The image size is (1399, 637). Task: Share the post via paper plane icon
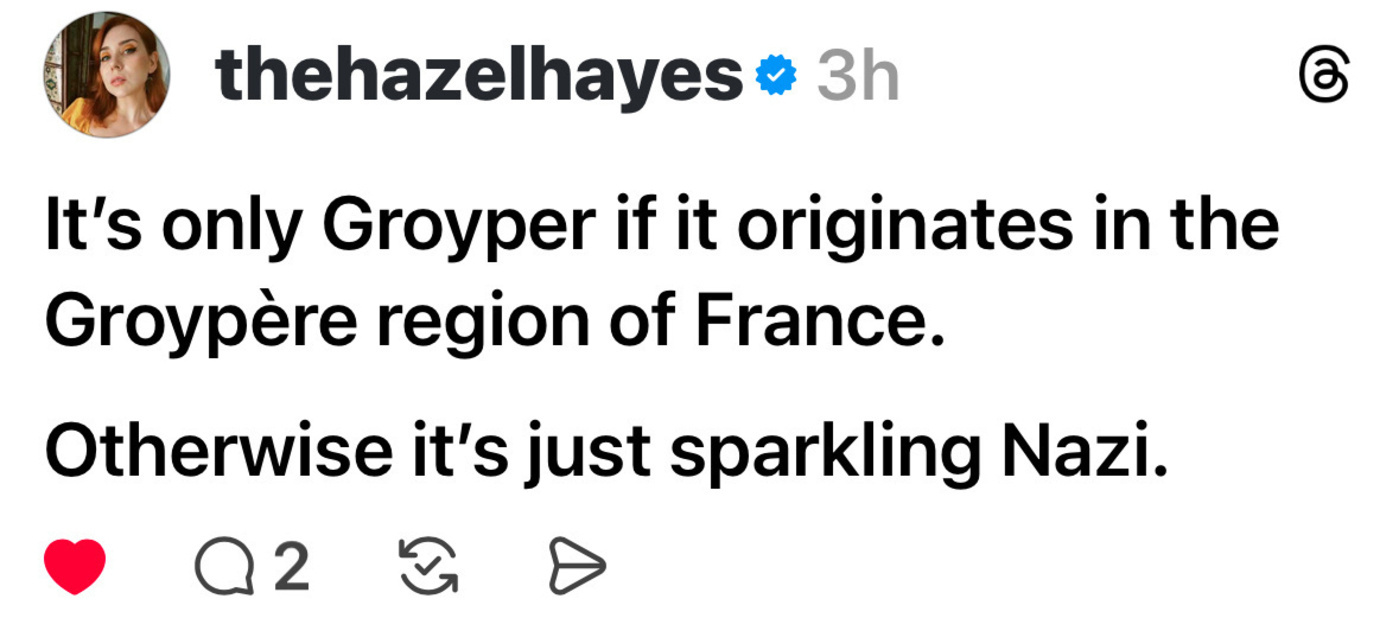click(577, 568)
